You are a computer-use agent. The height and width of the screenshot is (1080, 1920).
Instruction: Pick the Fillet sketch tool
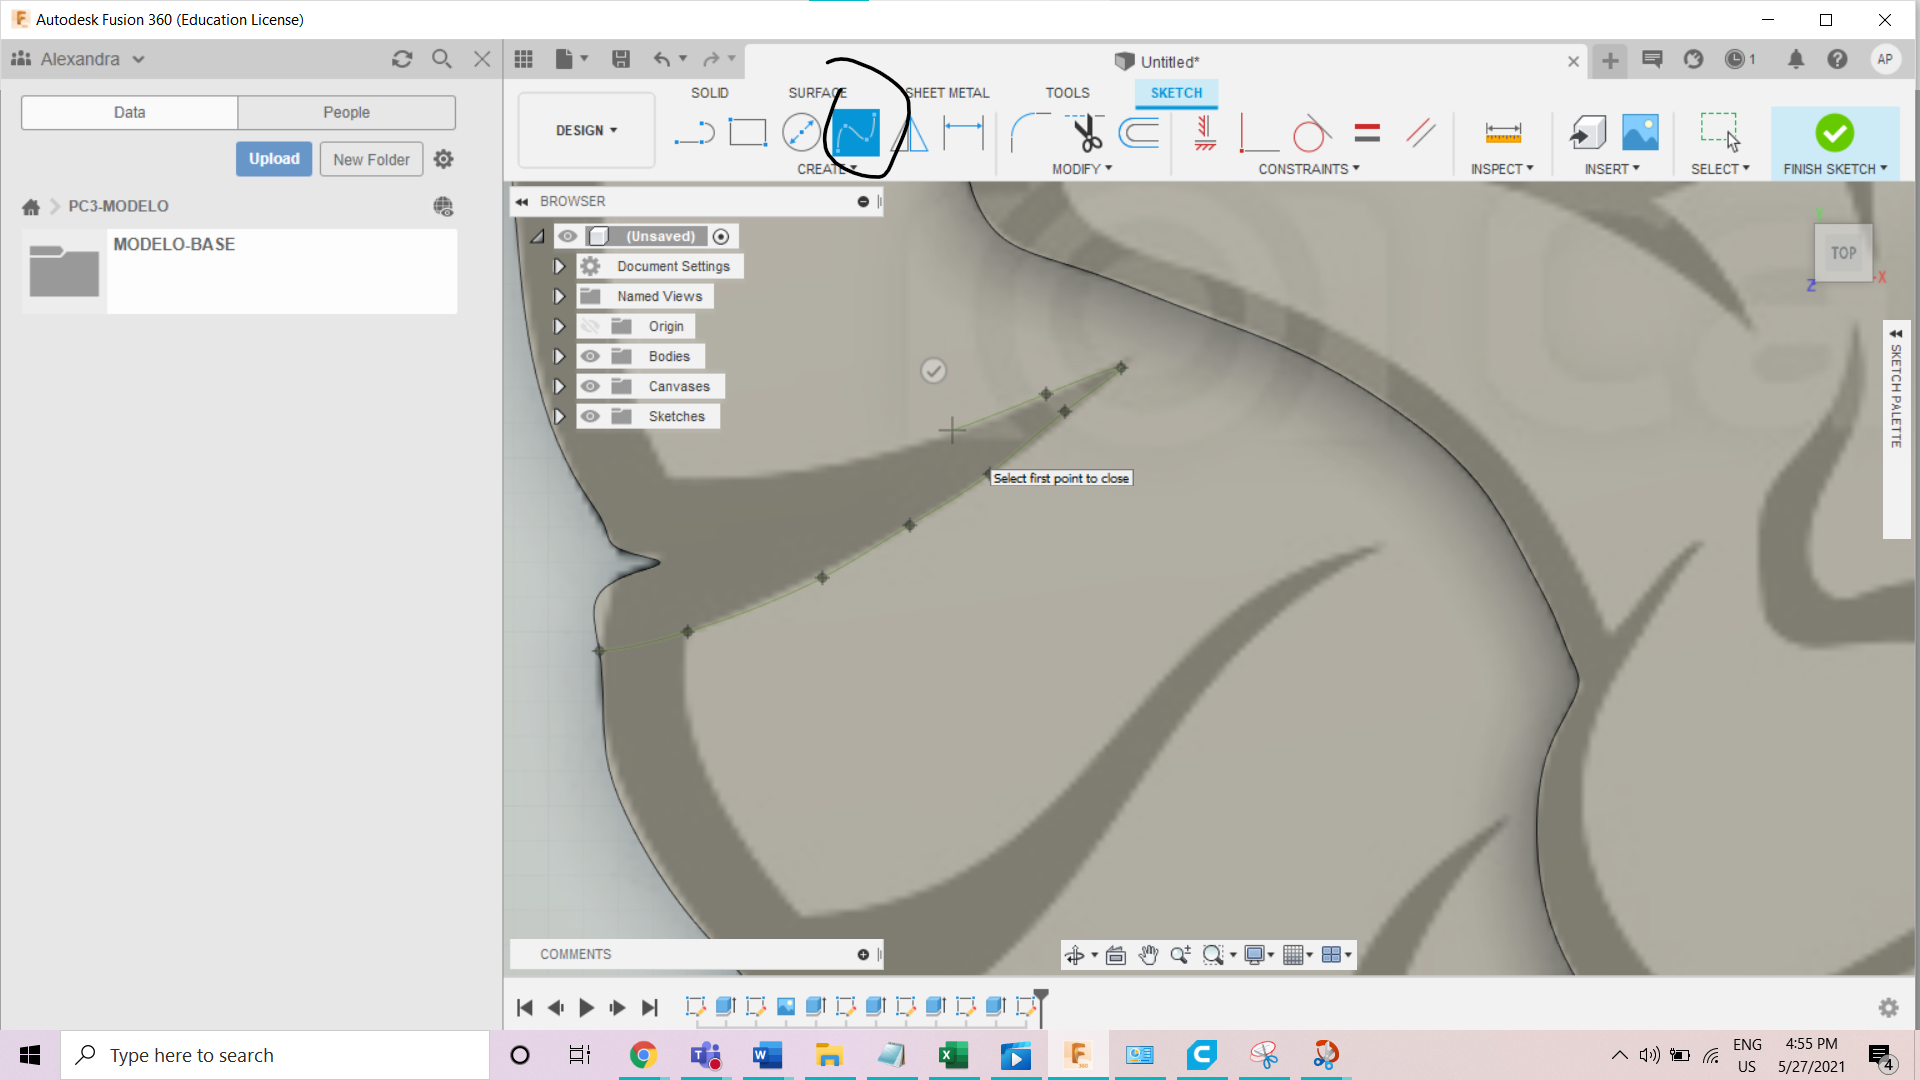(x=1028, y=132)
